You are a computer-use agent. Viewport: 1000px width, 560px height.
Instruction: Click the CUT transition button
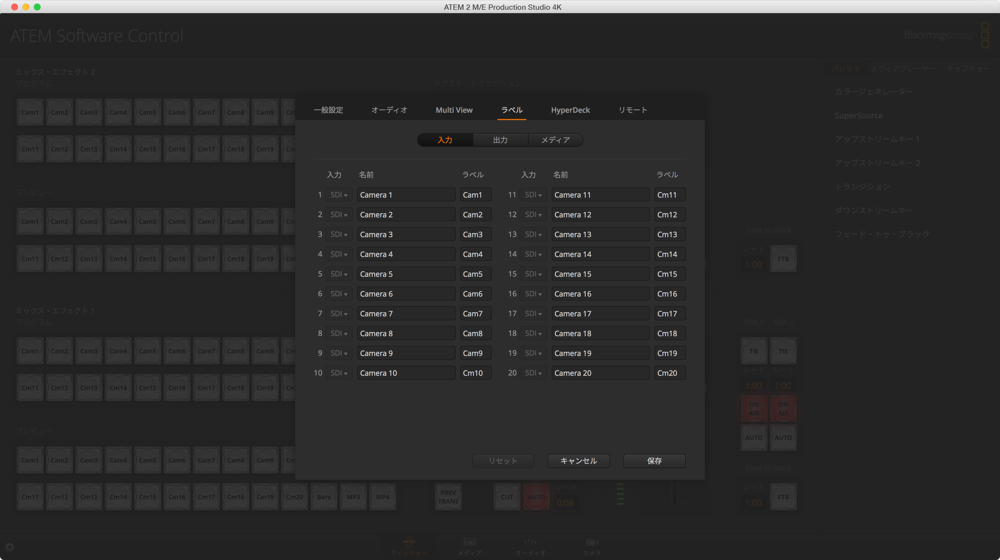pyautogui.click(x=507, y=497)
